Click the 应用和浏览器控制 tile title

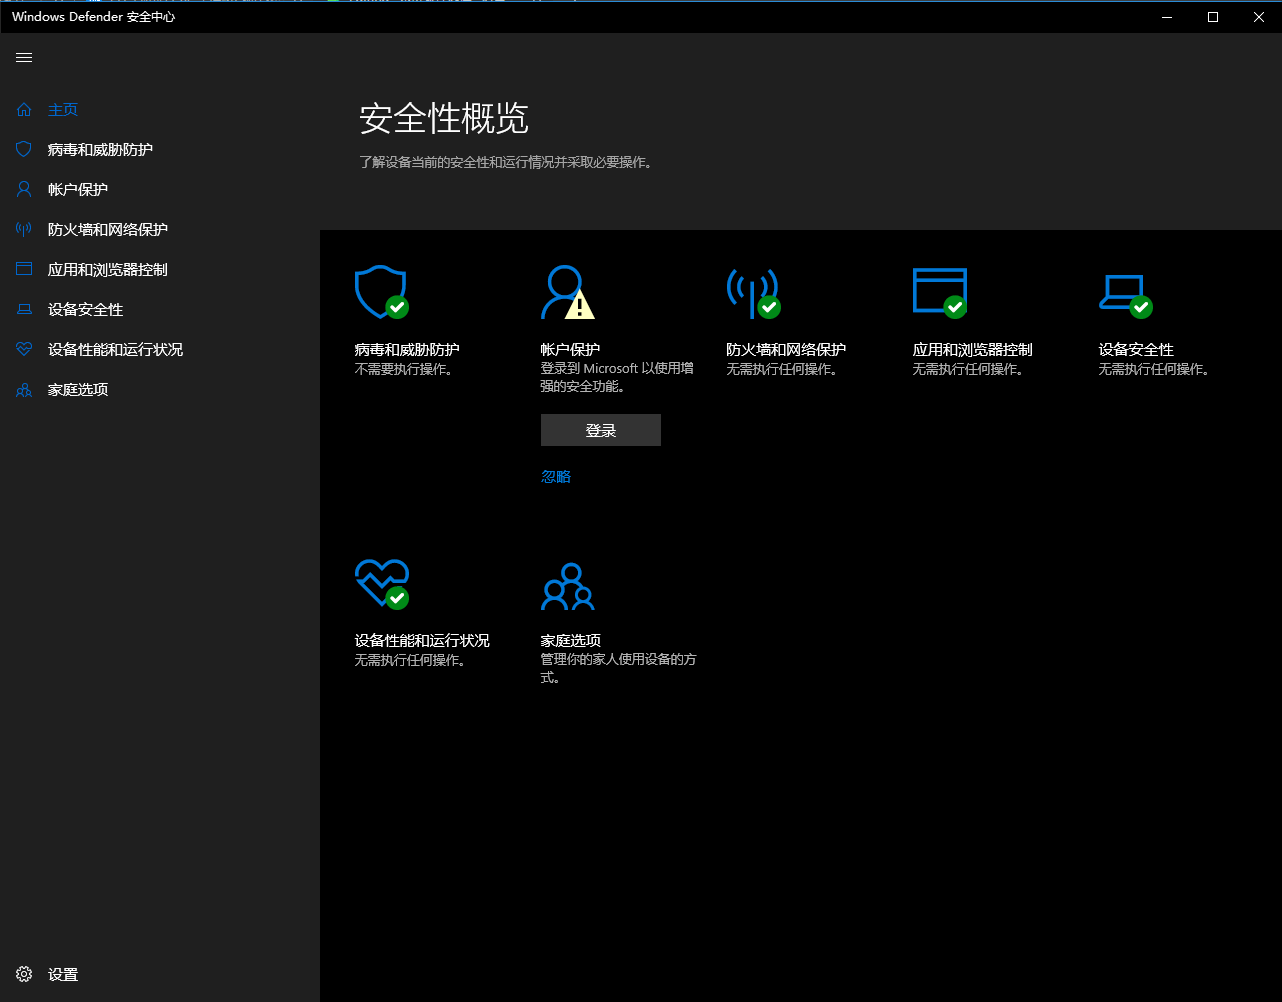point(972,349)
